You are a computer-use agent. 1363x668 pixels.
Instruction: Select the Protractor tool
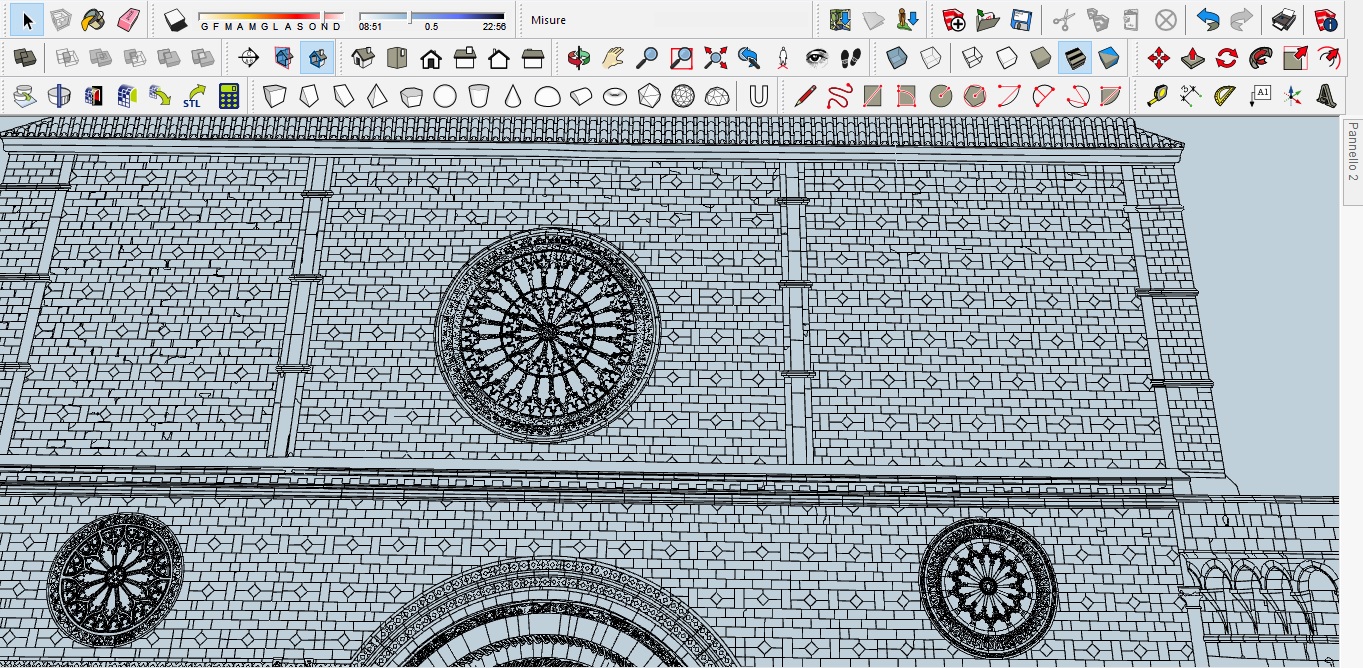pyautogui.click(x=1225, y=96)
